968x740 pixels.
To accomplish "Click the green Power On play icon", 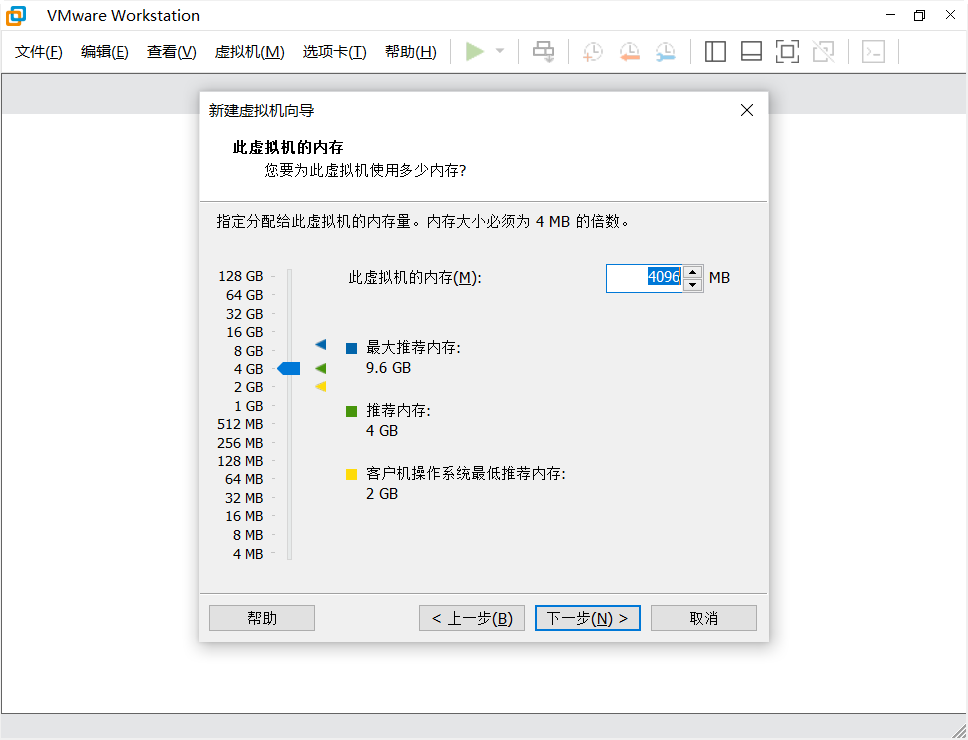I will coord(474,51).
